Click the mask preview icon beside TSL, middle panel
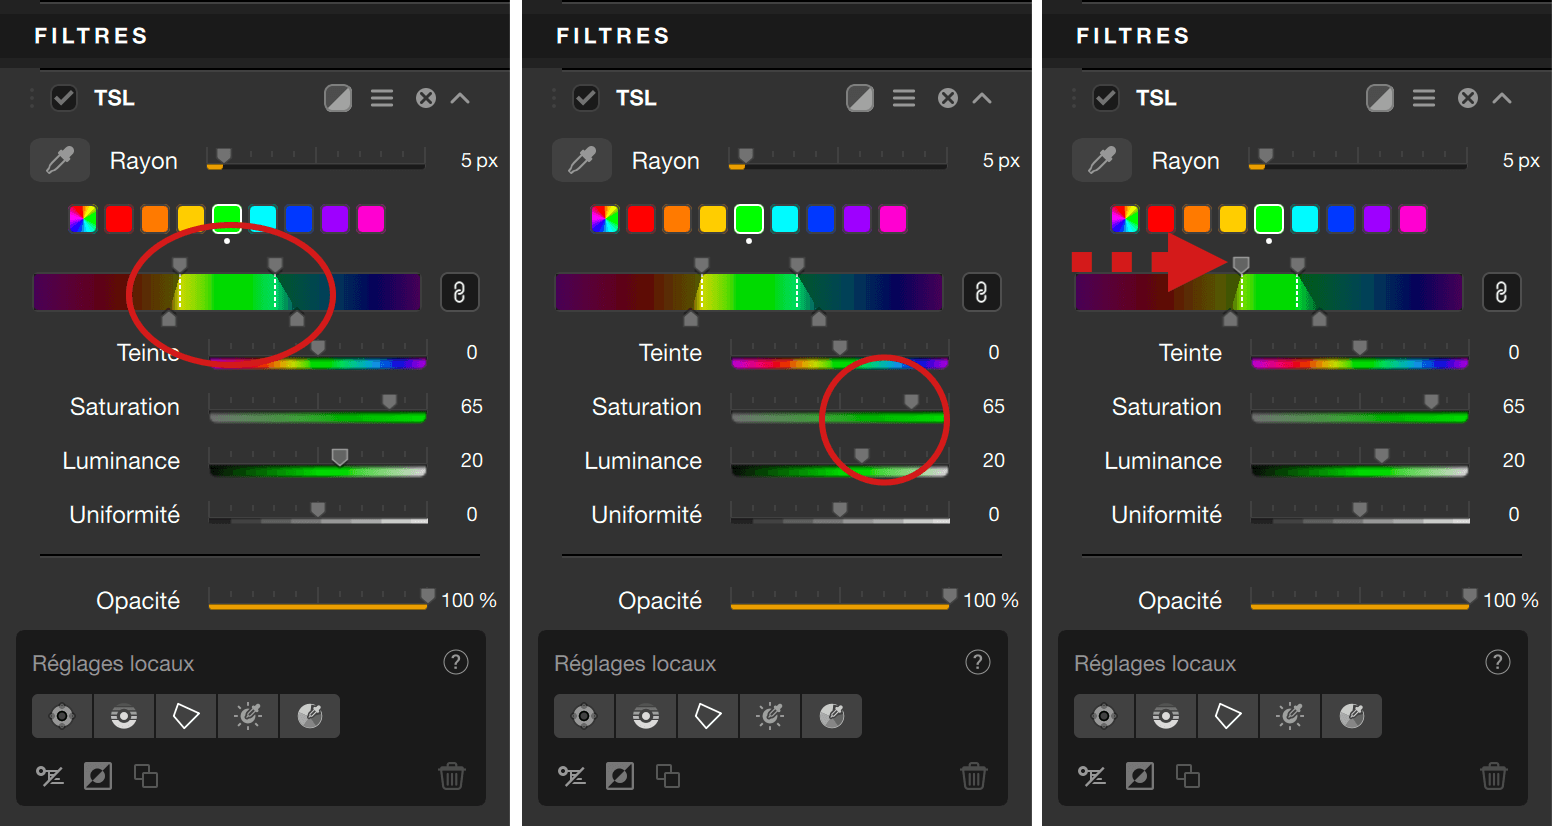Viewport: 1552px width, 826px height. (860, 98)
